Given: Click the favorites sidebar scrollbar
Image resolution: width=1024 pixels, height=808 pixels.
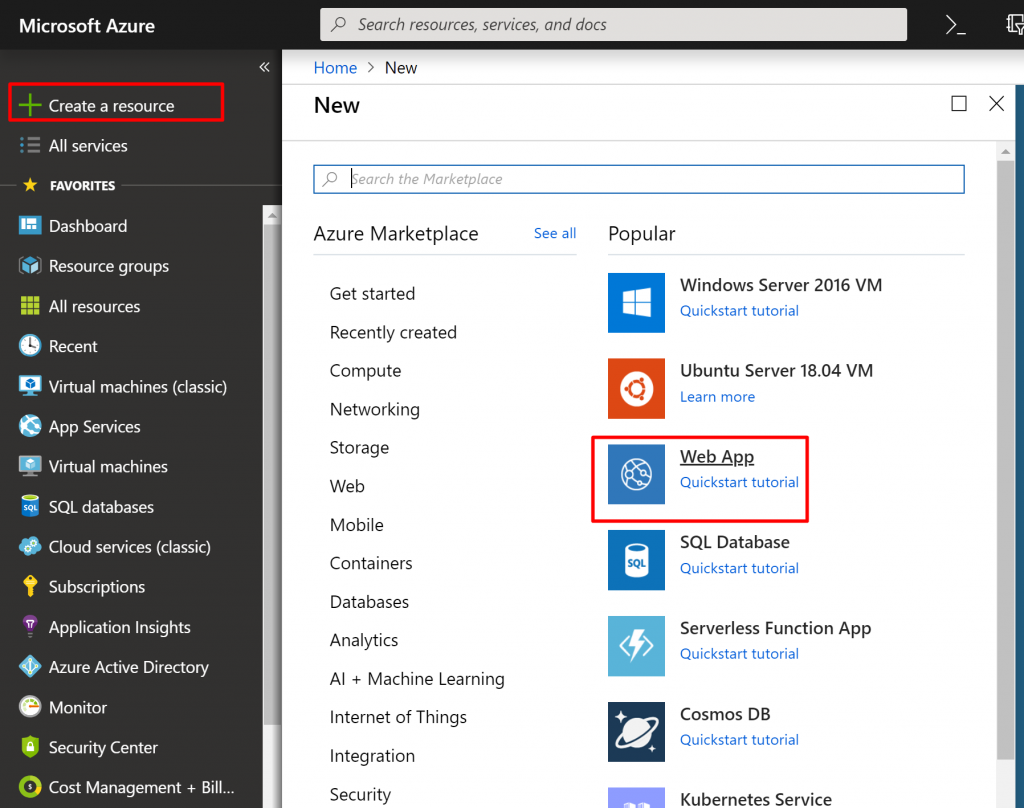Looking at the screenshot, I should pos(272,474).
